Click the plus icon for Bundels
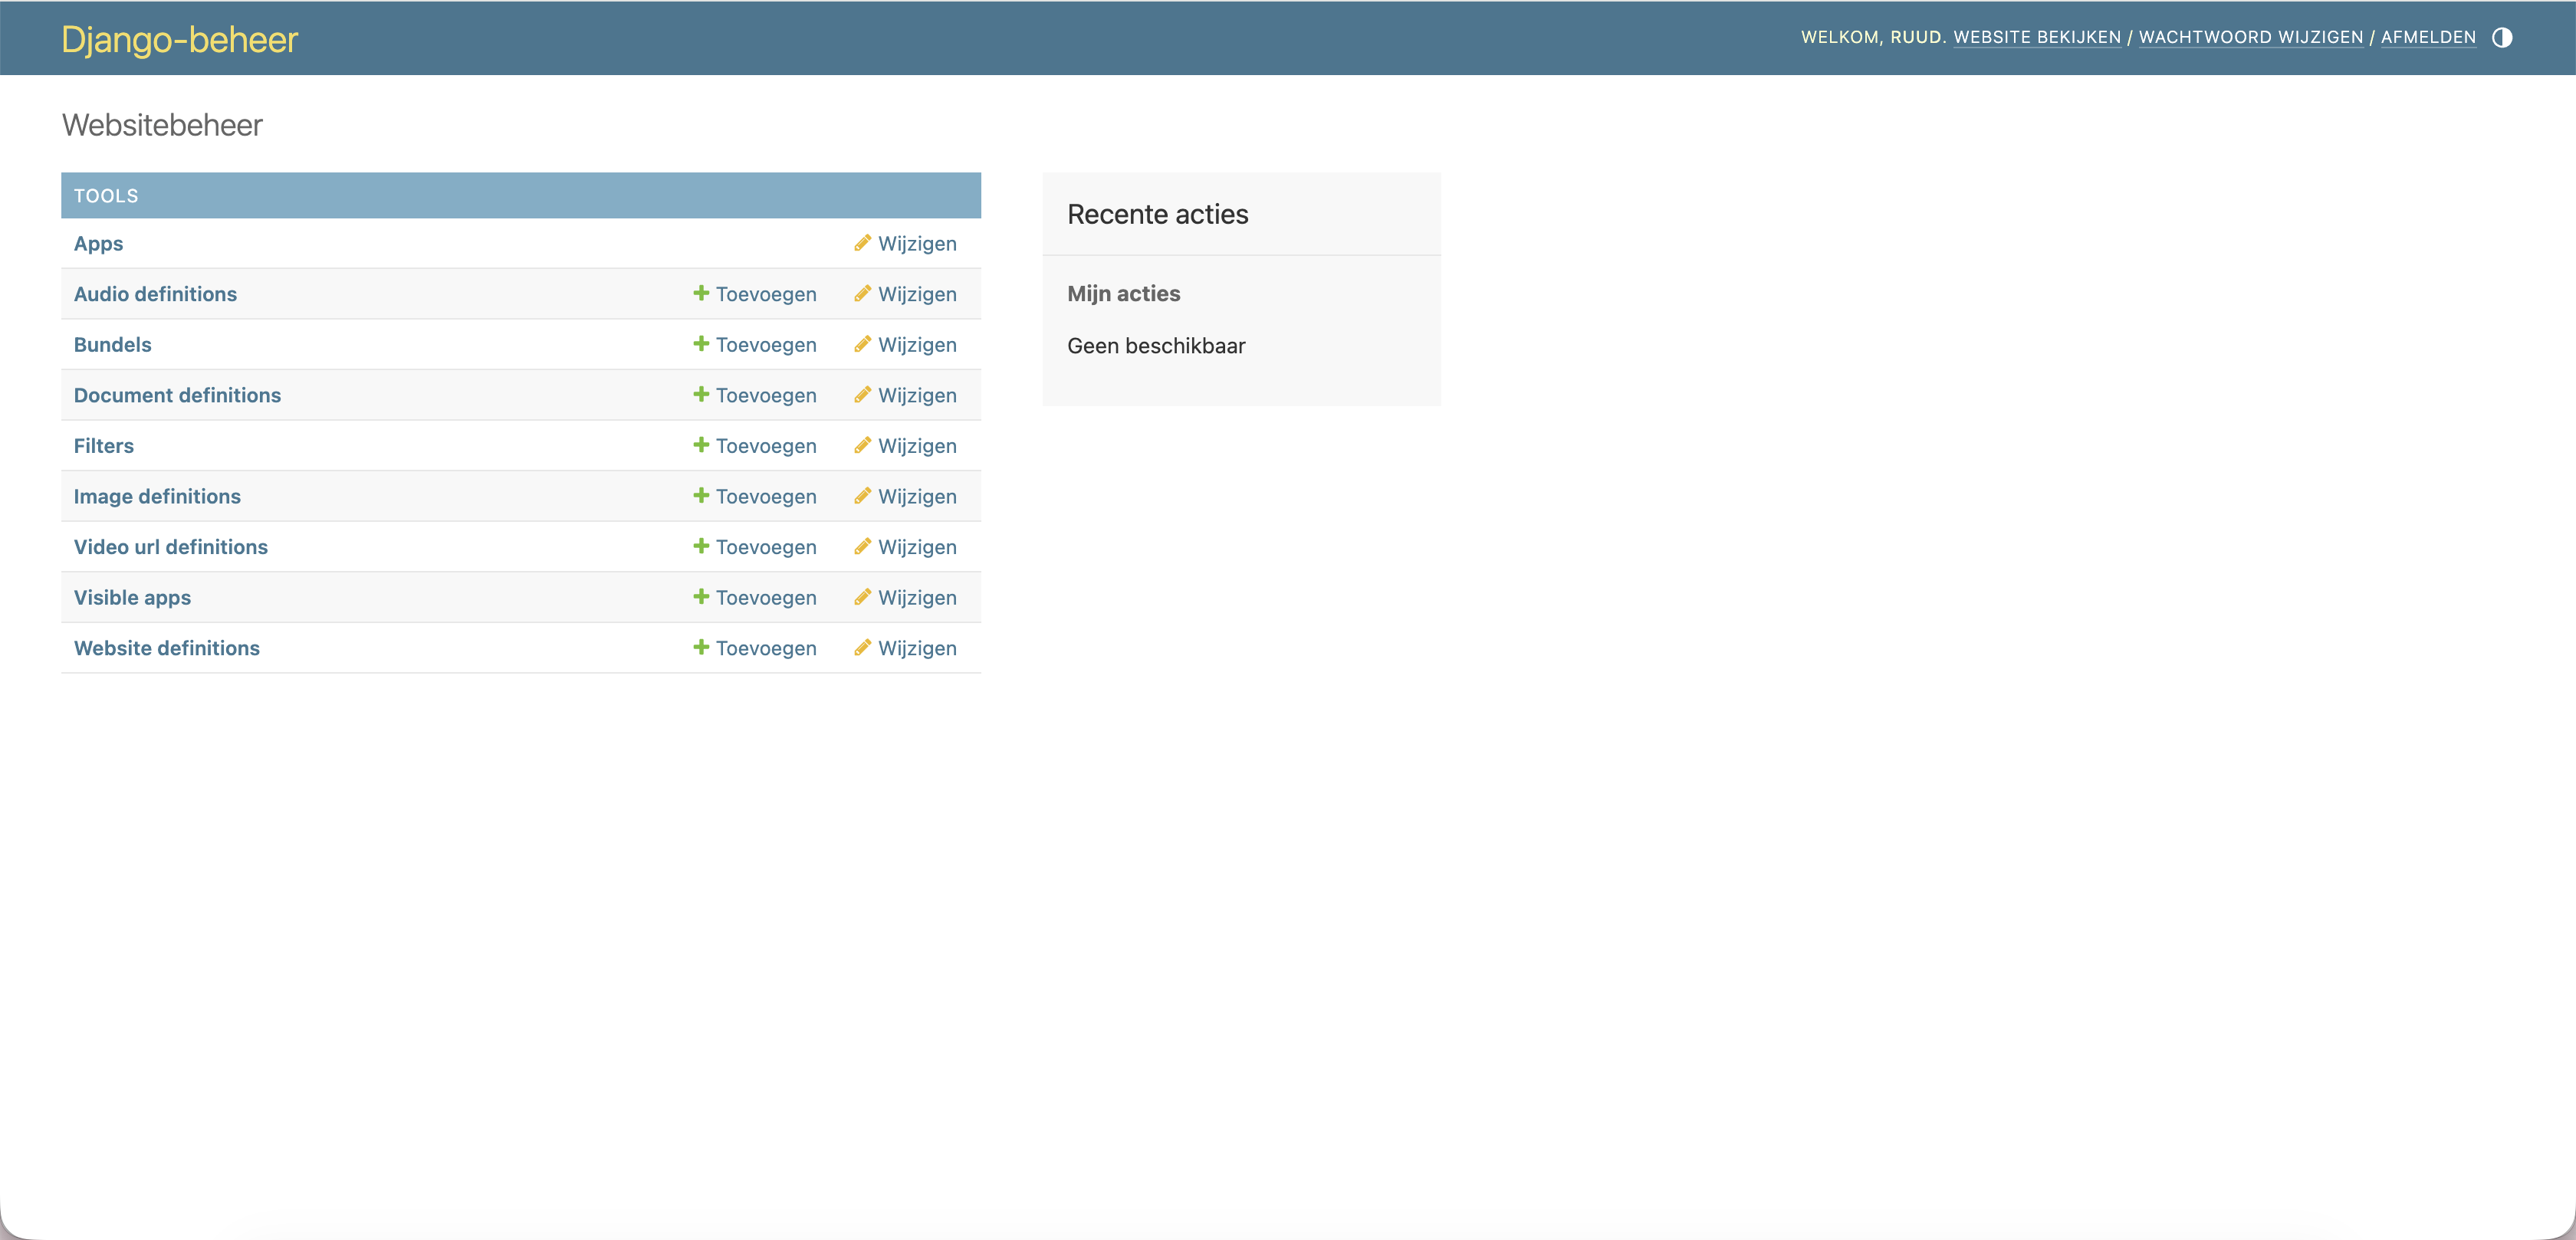This screenshot has height=1240, width=2576. click(701, 344)
